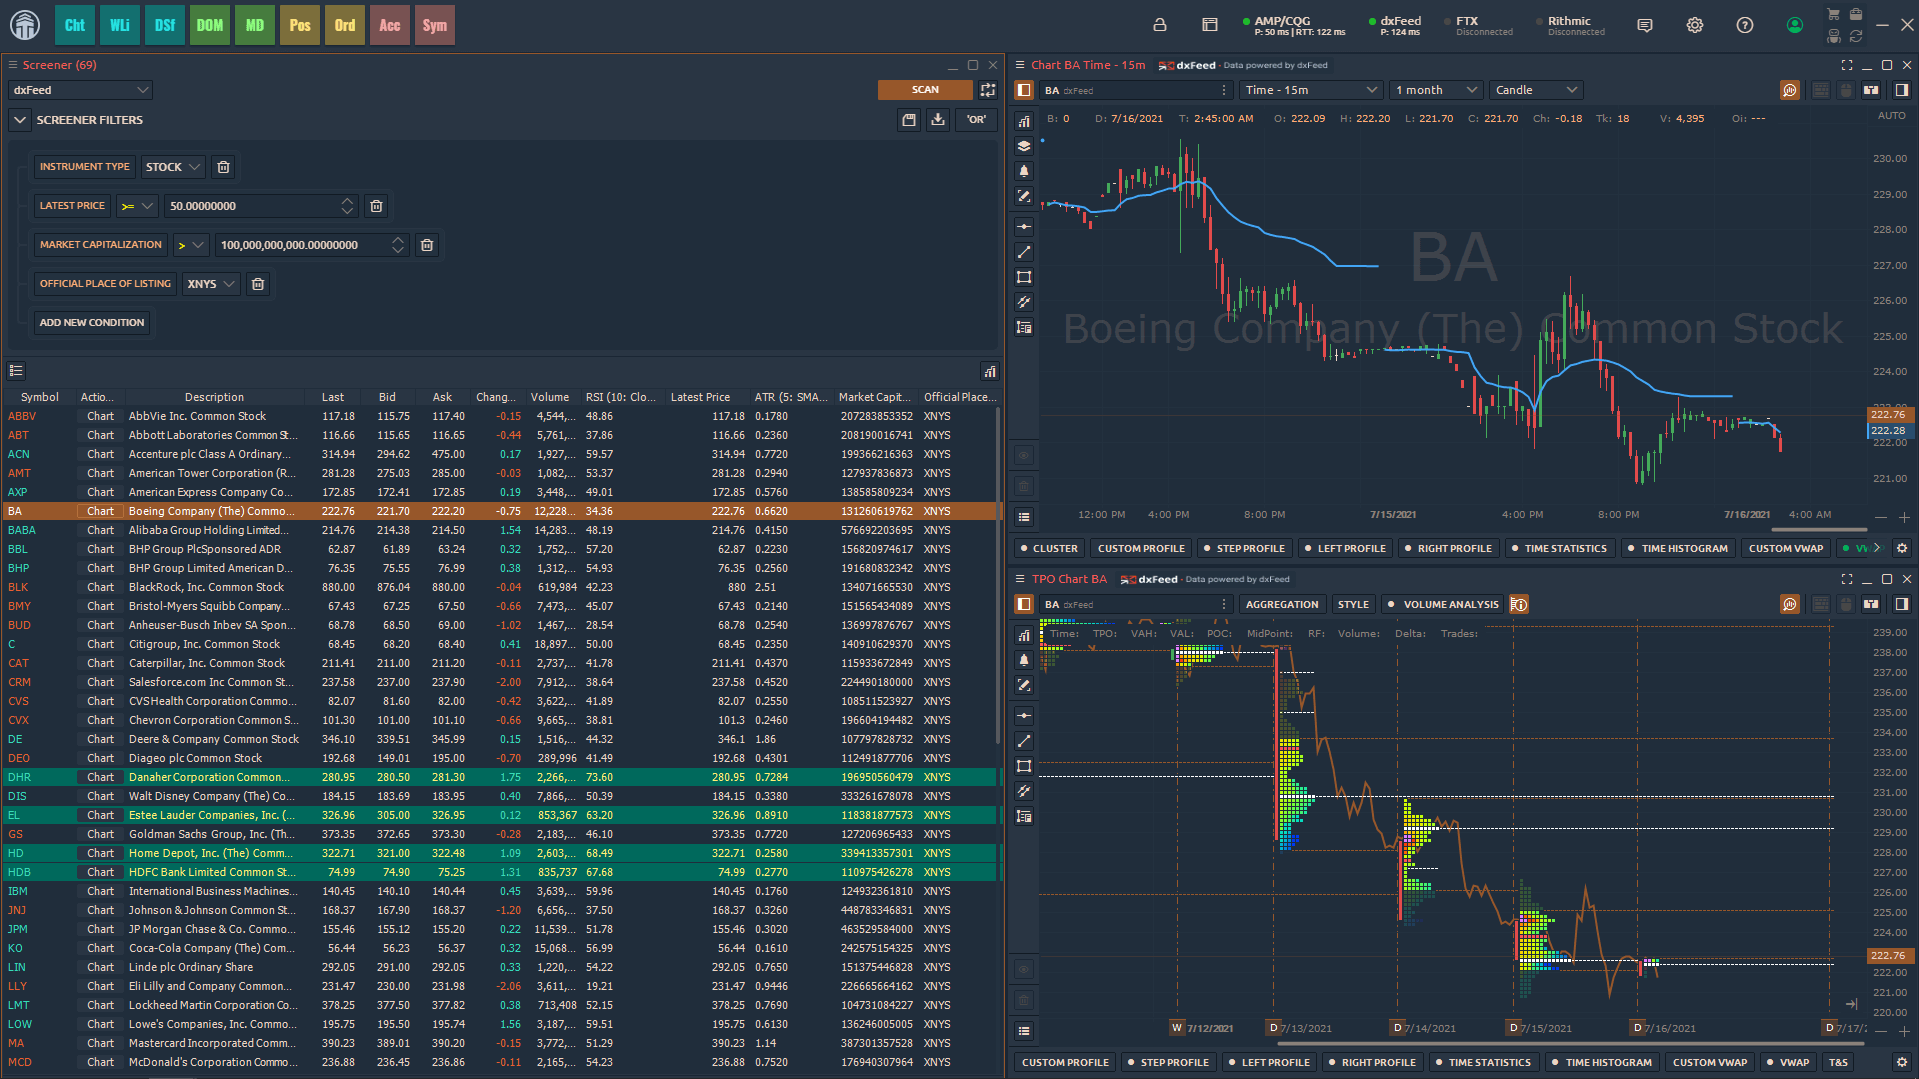1919x1079 pixels.
Task: Open the Latest Price operator dropdown
Action: pyautogui.click(x=137, y=206)
